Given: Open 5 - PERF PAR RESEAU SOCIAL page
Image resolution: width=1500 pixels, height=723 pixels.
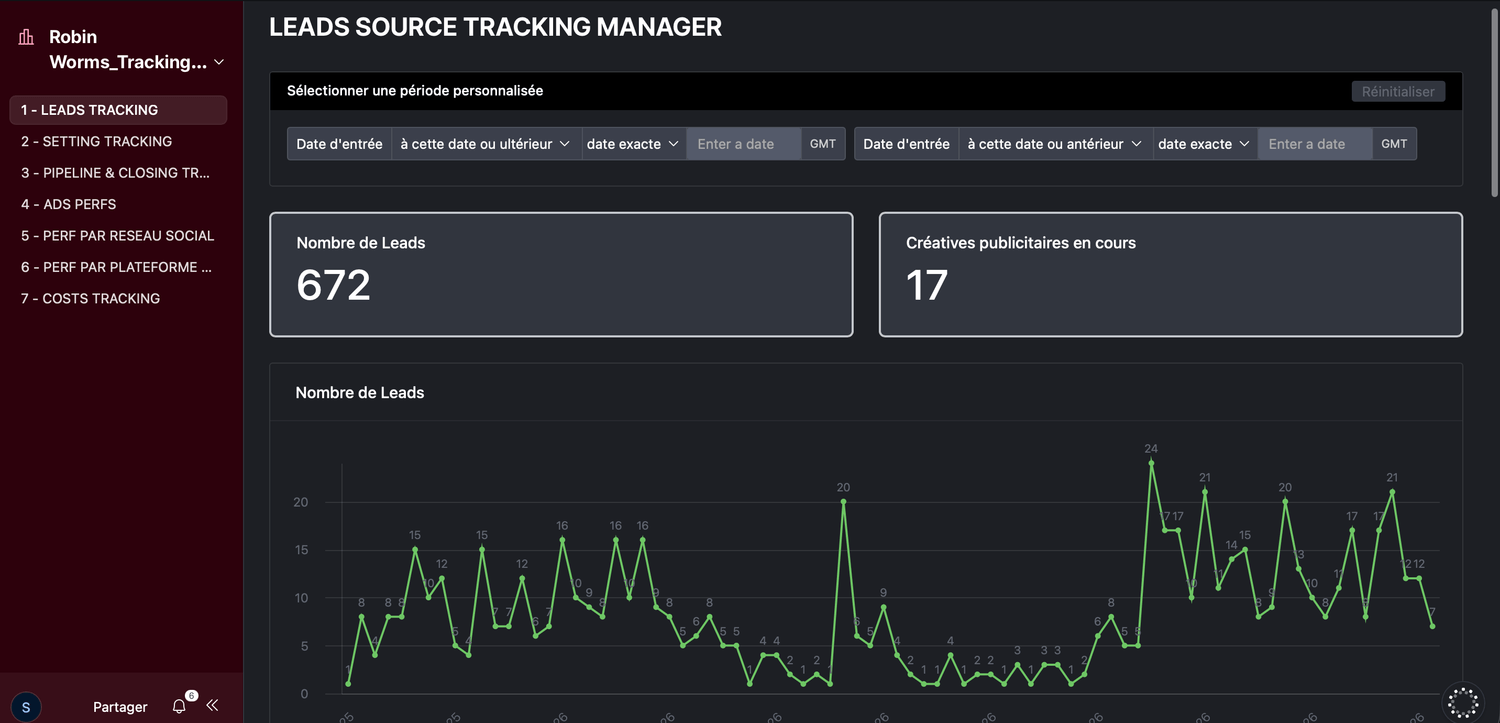Looking at the screenshot, I should pos(118,236).
